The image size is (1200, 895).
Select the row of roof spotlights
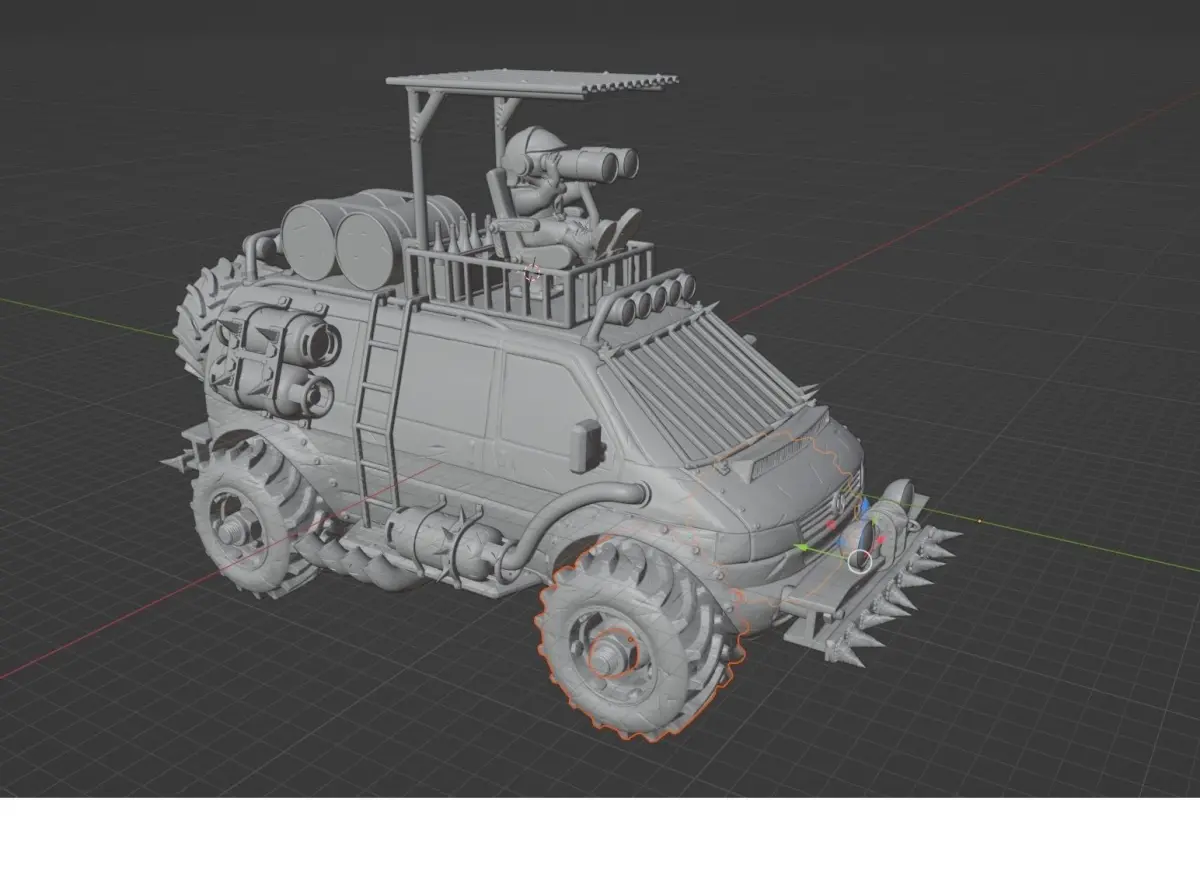click(x=651, y=300)
